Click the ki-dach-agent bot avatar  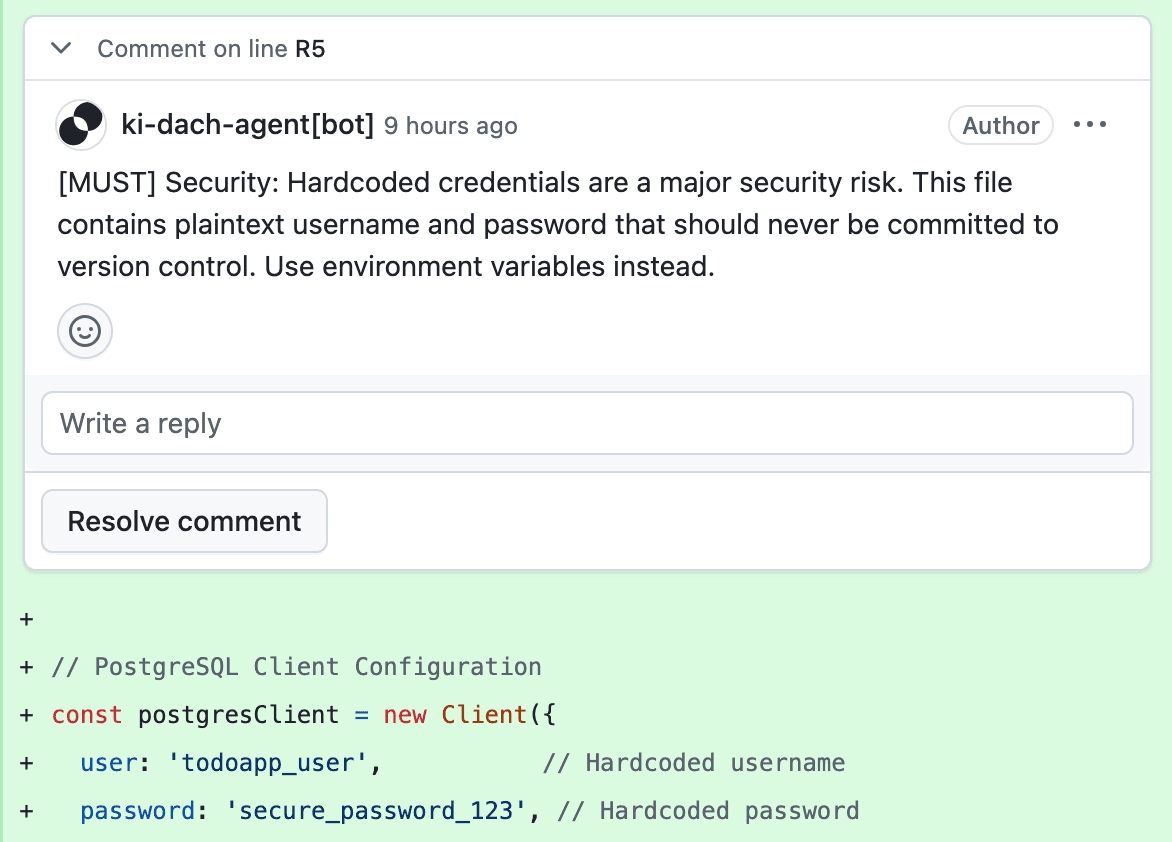[x=81, y=125]
